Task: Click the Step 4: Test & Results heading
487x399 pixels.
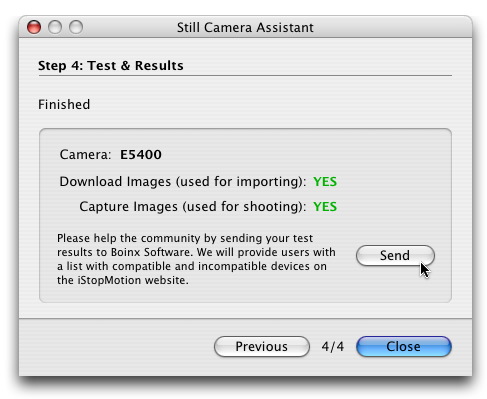Action: coord(111,66)
